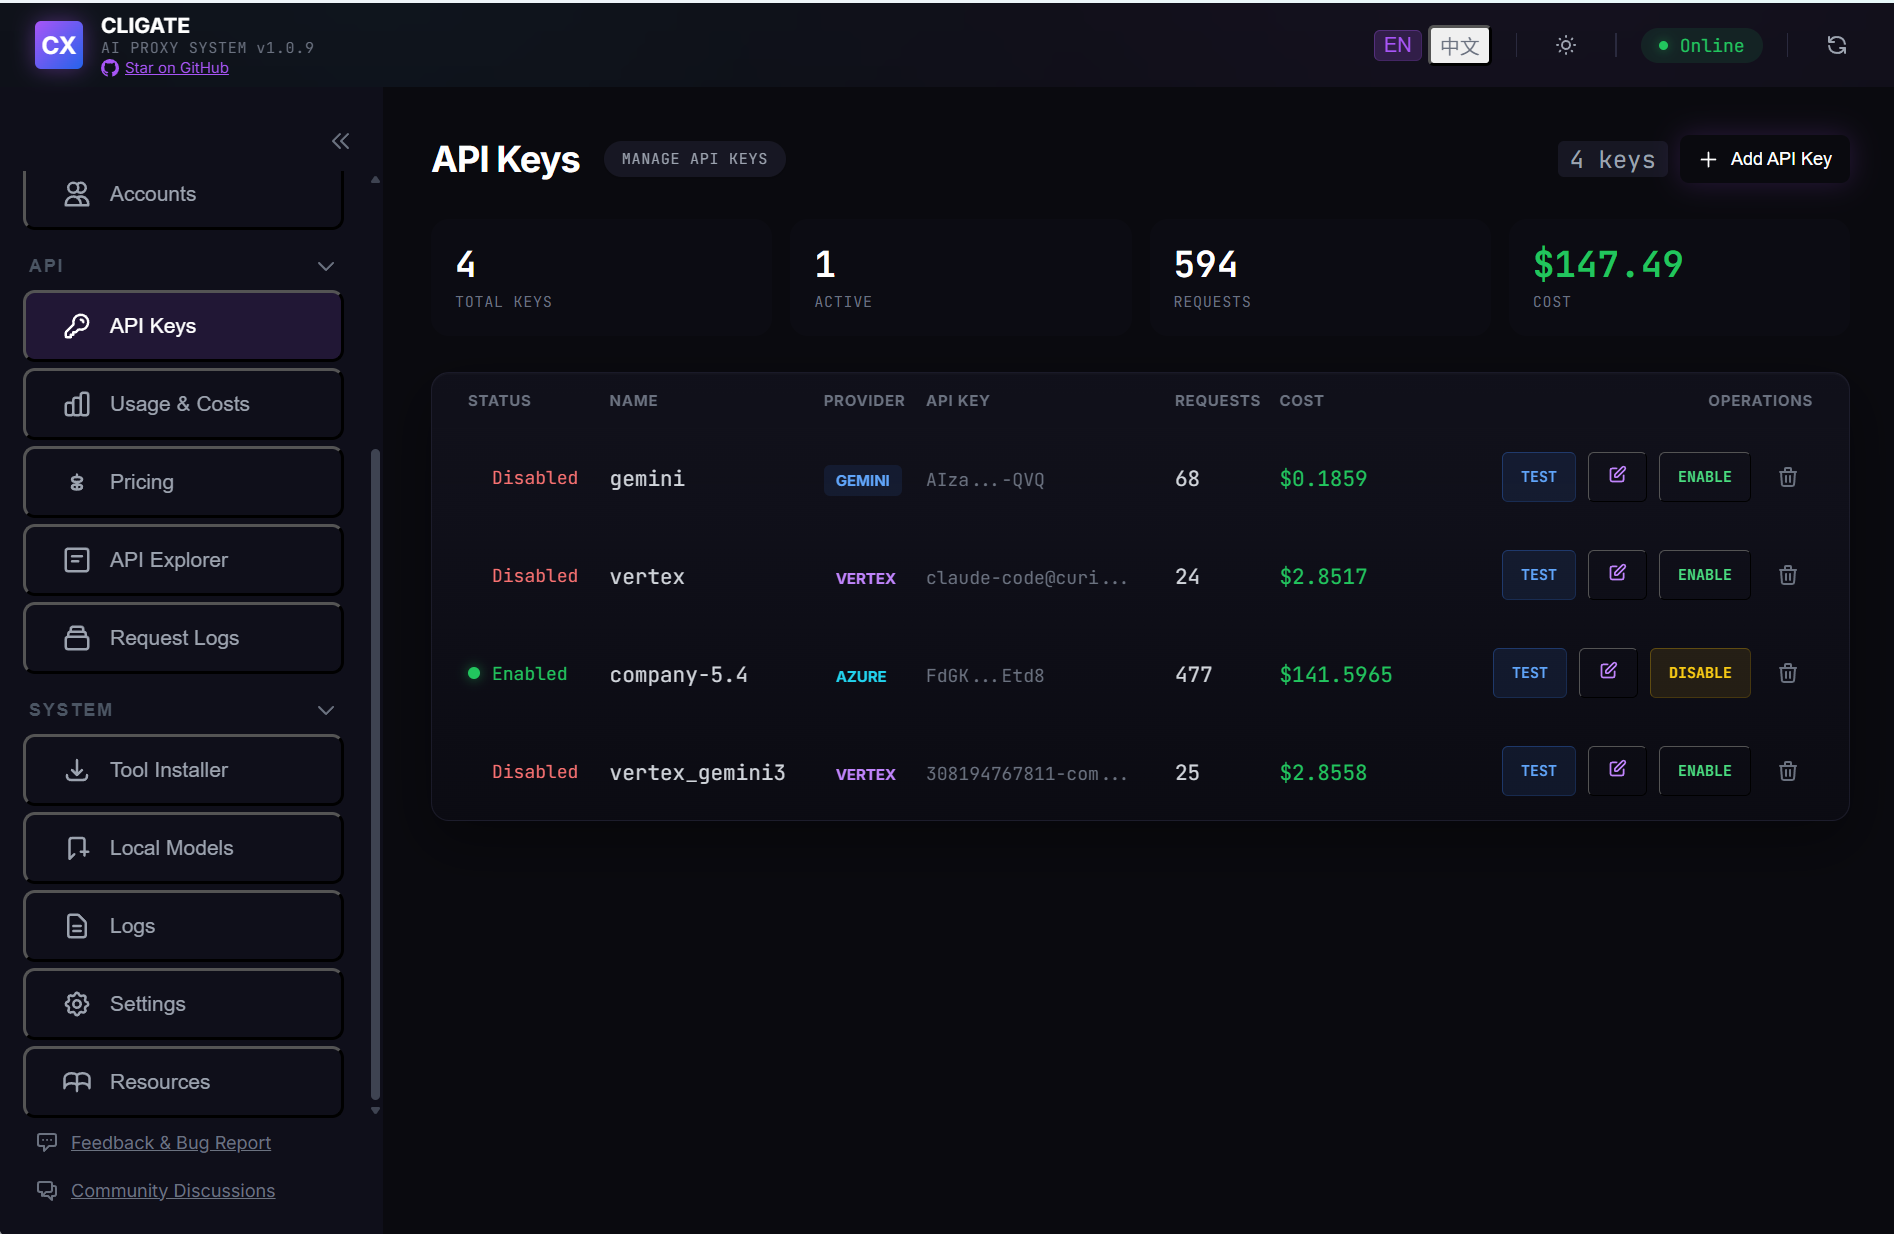Click the edit icon for the gemini key

coord(1617,476)
